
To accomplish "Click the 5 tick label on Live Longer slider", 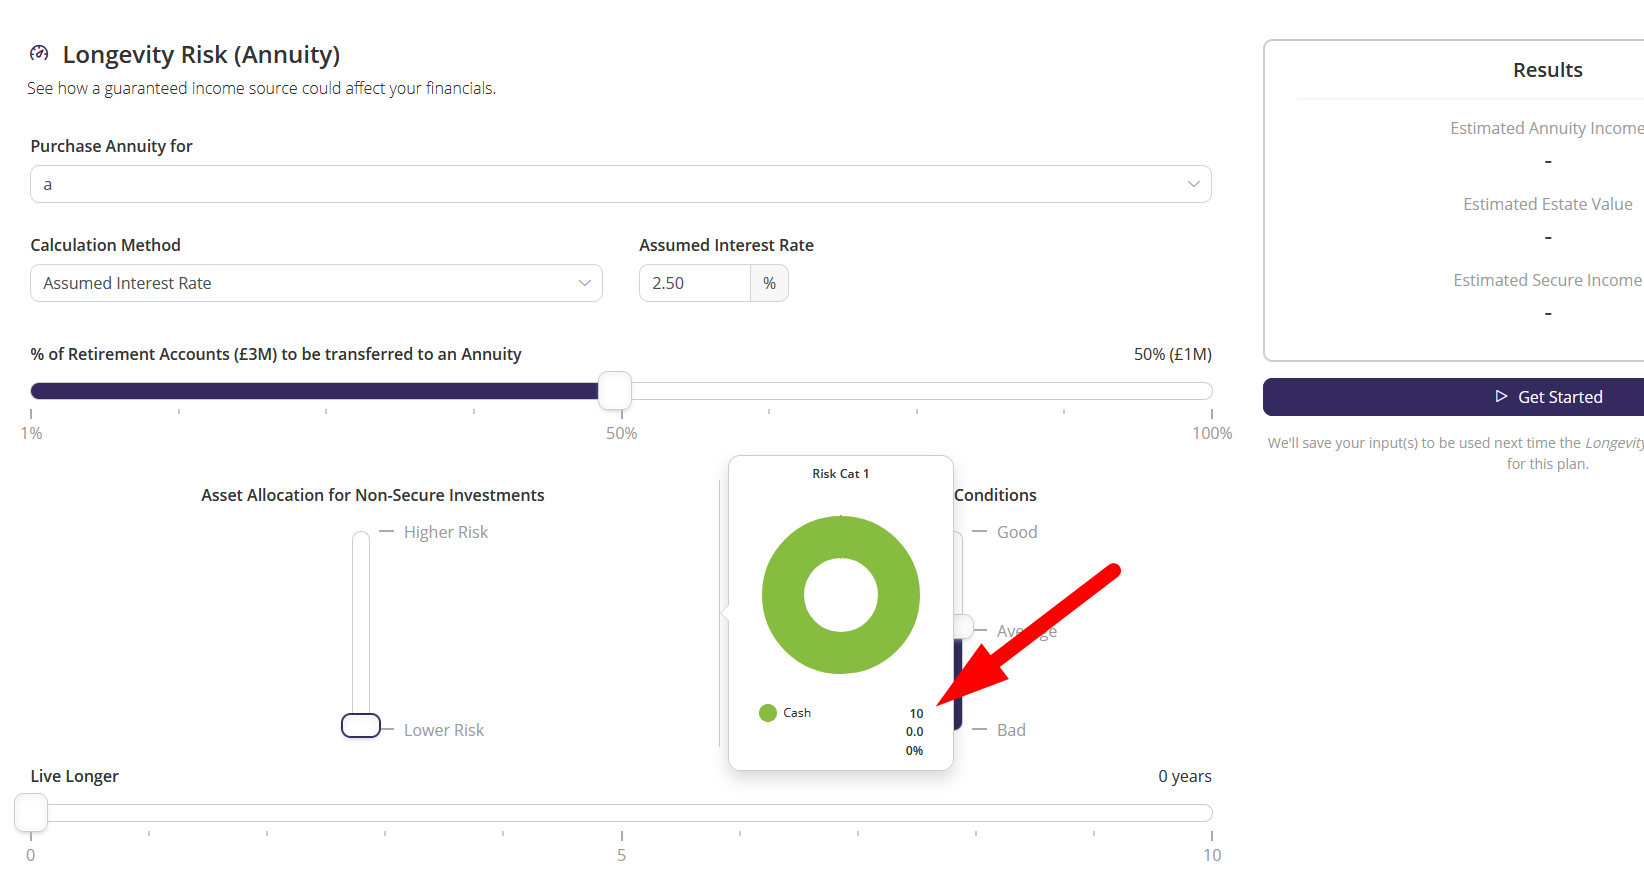I will 622,855.
